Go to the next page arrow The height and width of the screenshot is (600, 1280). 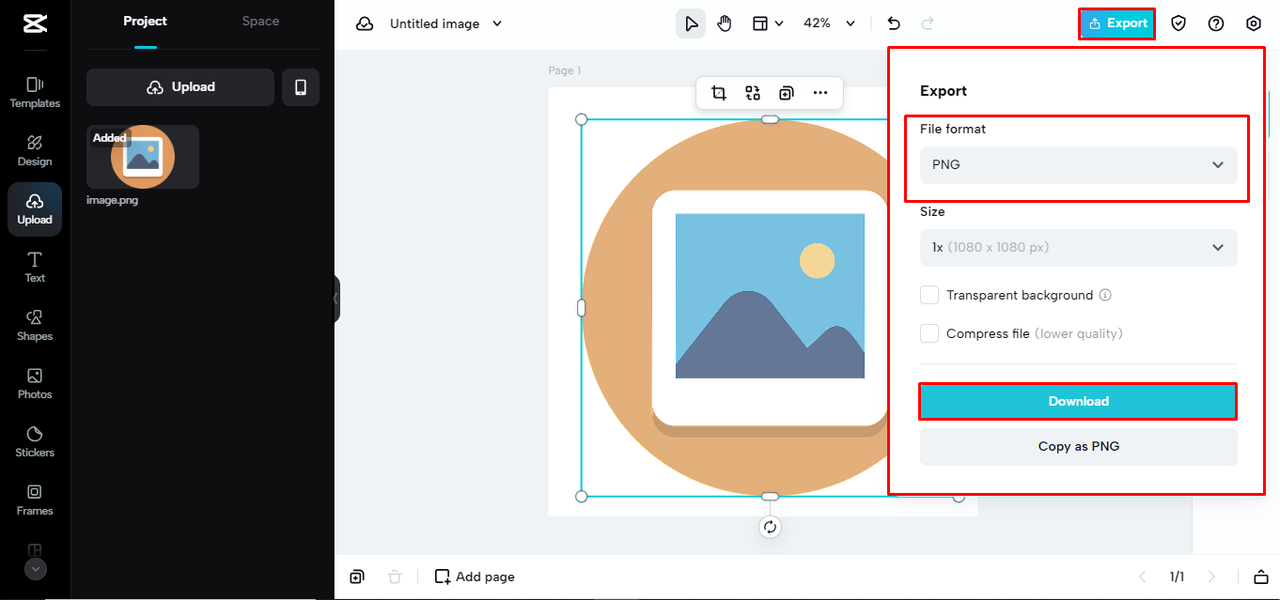[x=1212, y=577]
